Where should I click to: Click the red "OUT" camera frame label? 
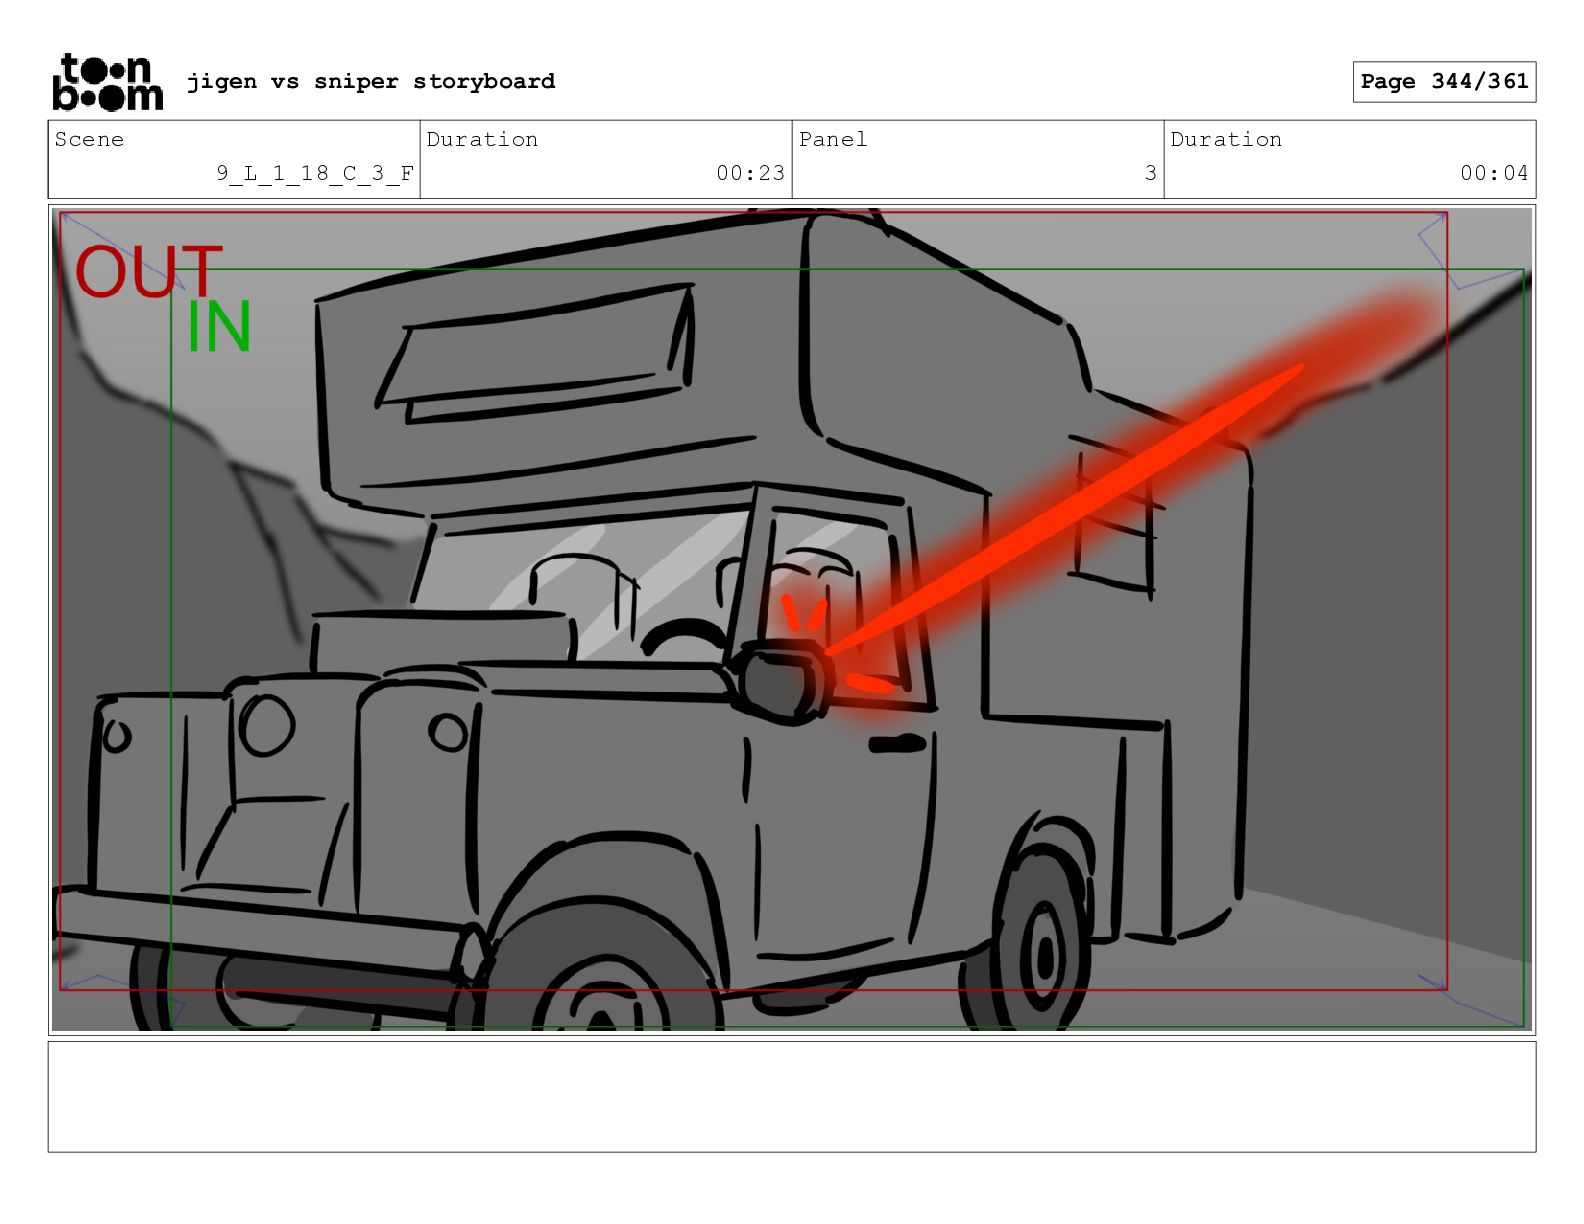point(149,272)
